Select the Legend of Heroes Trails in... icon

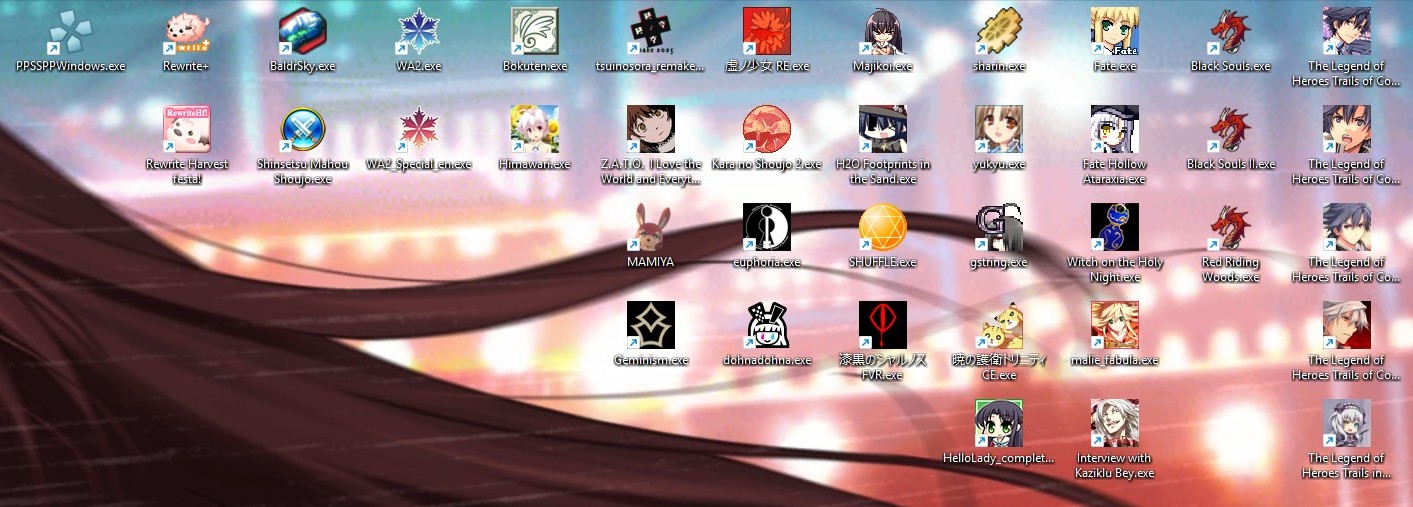(1347, 424)
